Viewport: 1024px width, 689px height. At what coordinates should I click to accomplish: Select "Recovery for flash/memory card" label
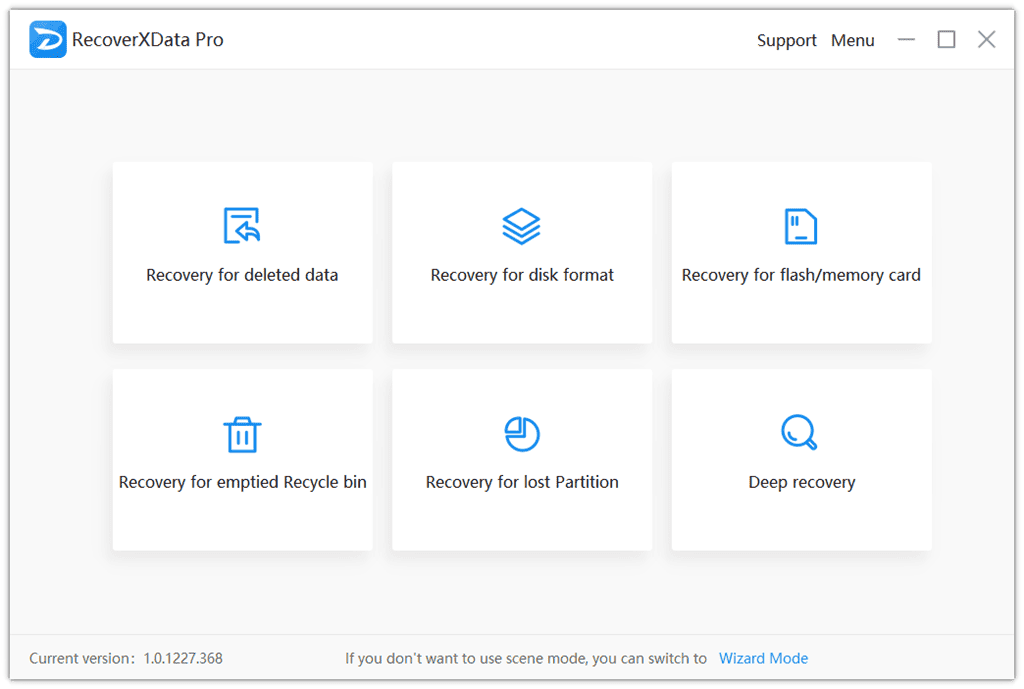[801, 275]
